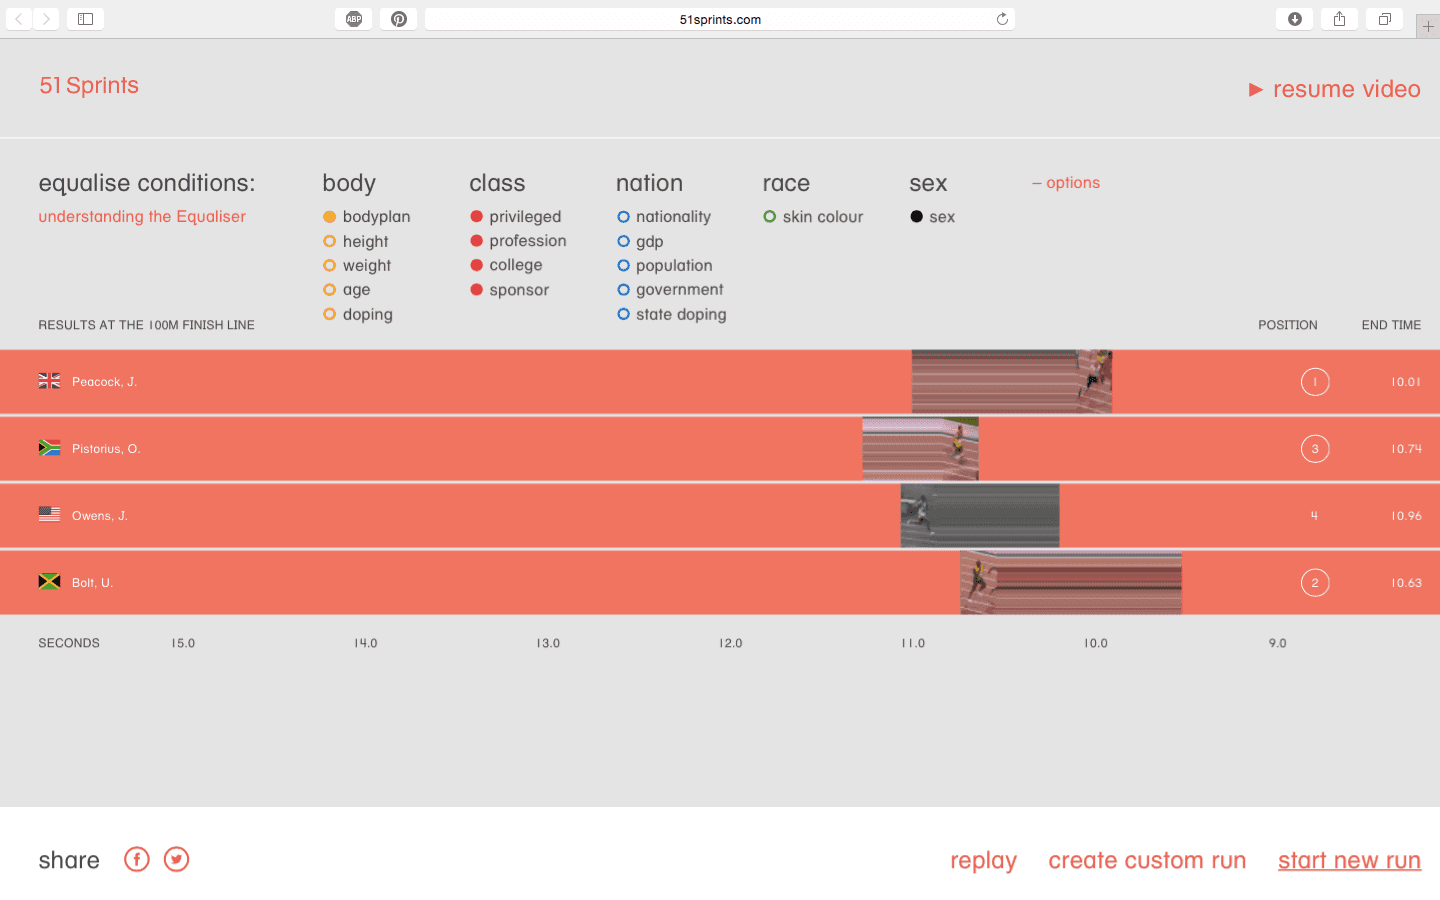Screen dimensions: 1440x900
Task: Share the run on Twitter
Action: 176,859
